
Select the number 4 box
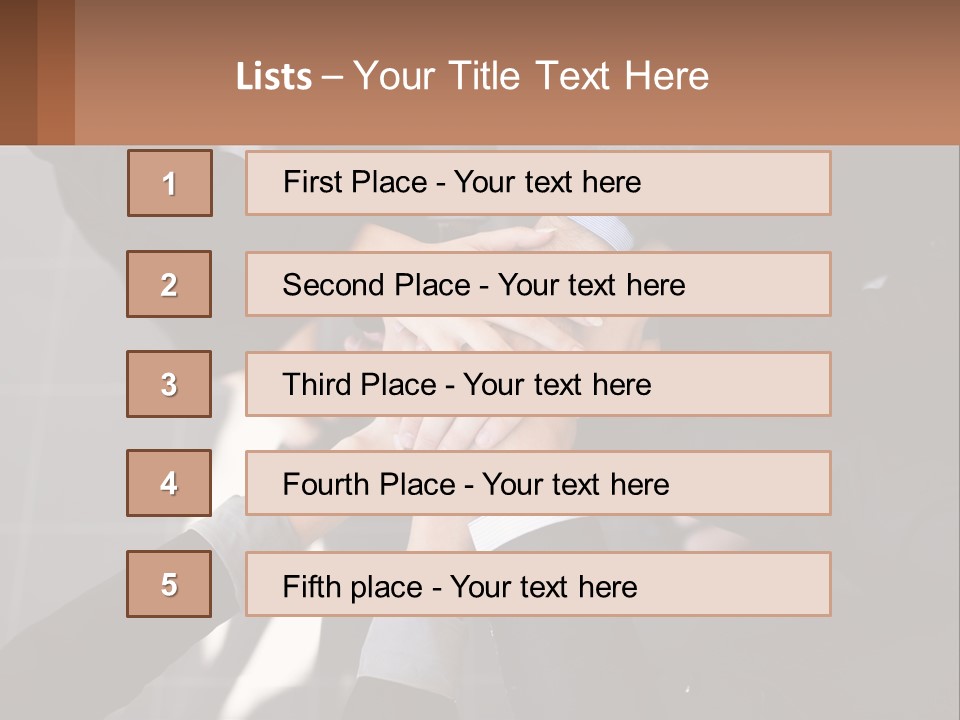pyautogui.click(x=169, y=483)
